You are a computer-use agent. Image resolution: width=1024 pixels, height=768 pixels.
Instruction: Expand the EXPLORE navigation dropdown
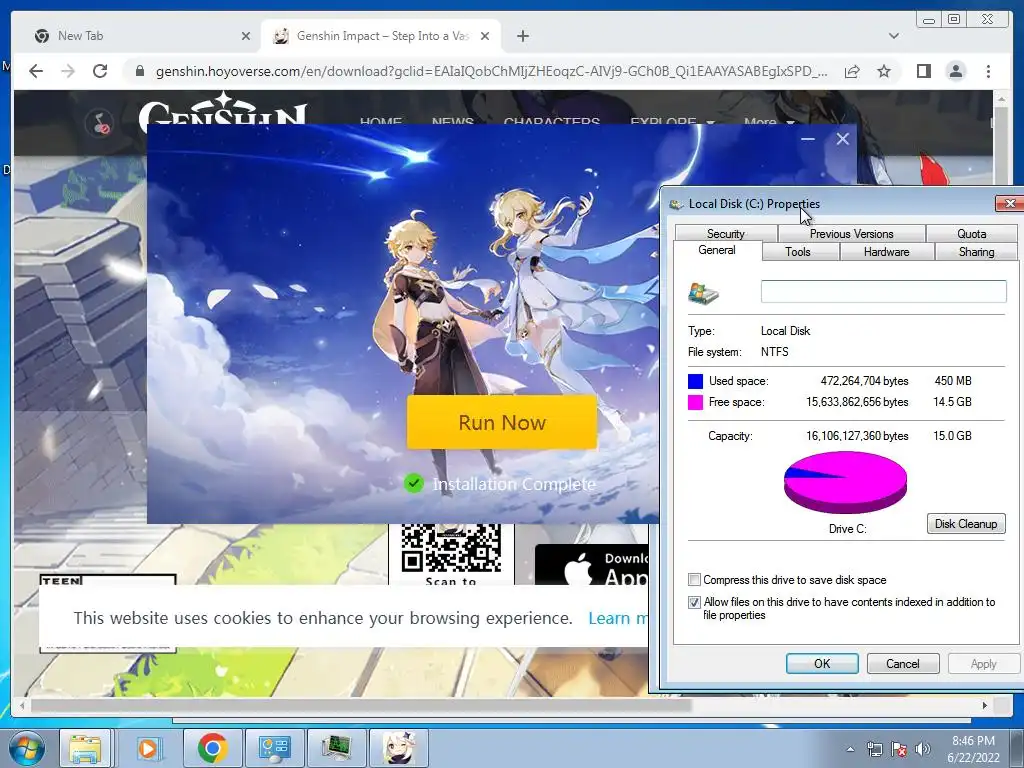pyautogui.click(x=672, y=121)
